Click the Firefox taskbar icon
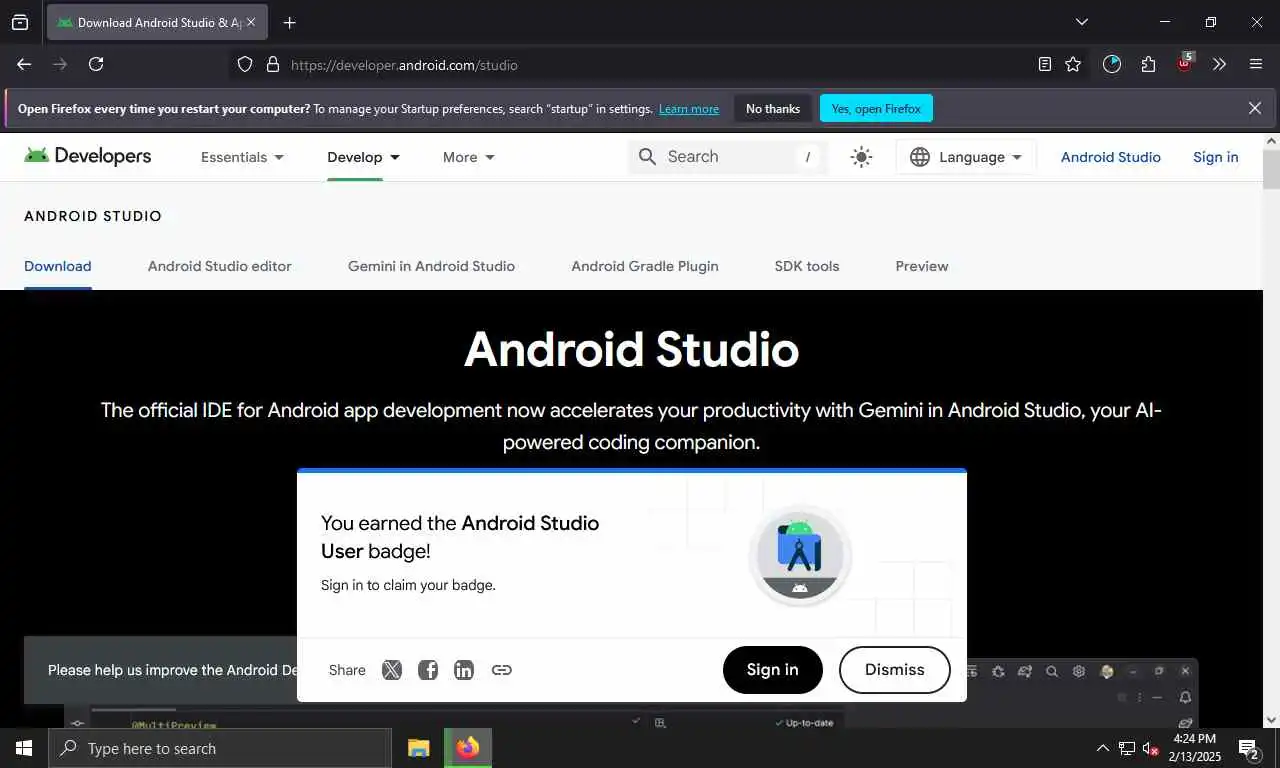The width and height of the screenshot is (1280, 768). [x=467, y=748]
